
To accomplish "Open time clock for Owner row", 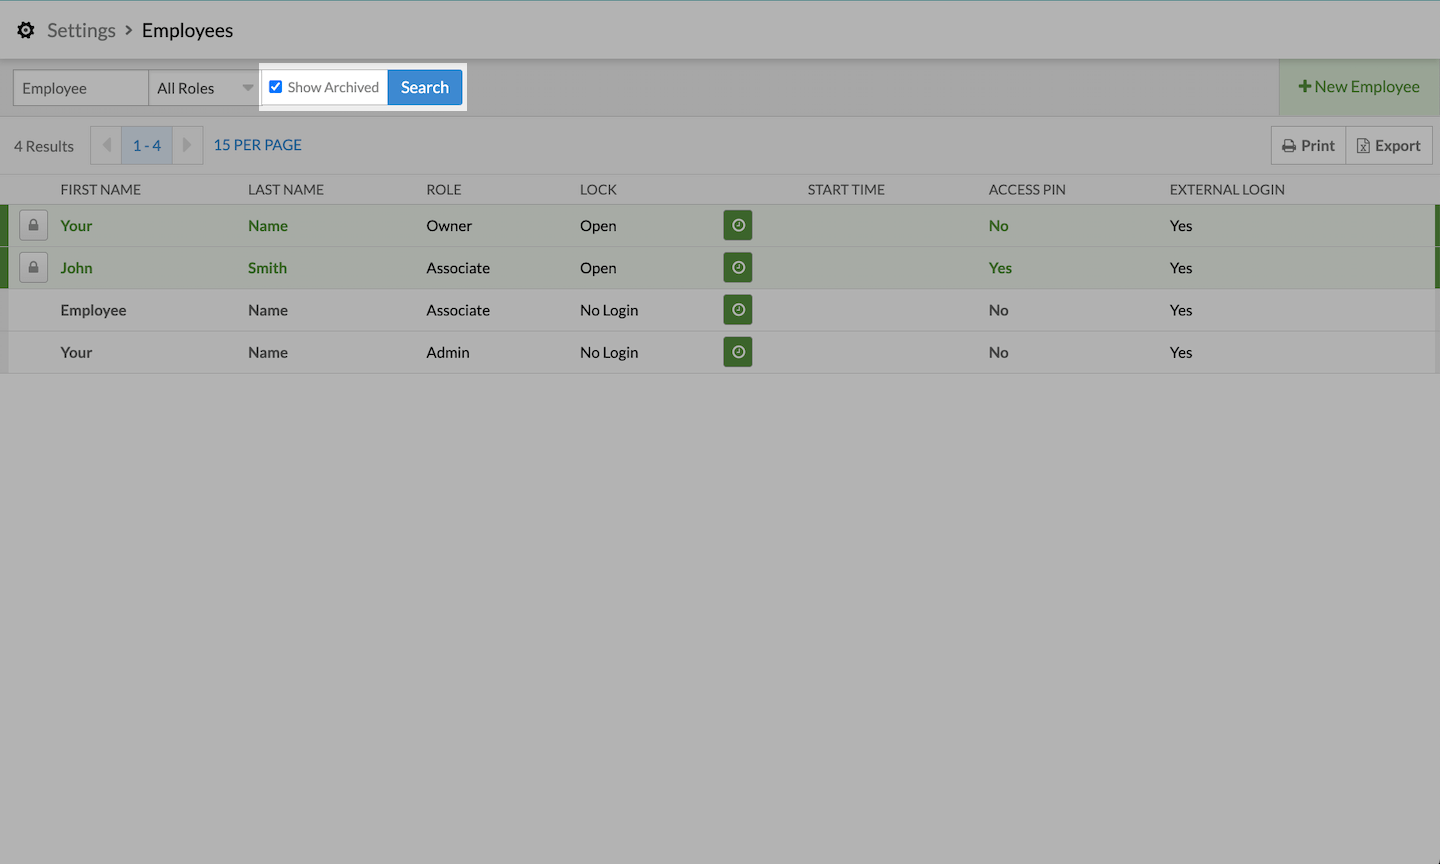I will click(738, 226).
